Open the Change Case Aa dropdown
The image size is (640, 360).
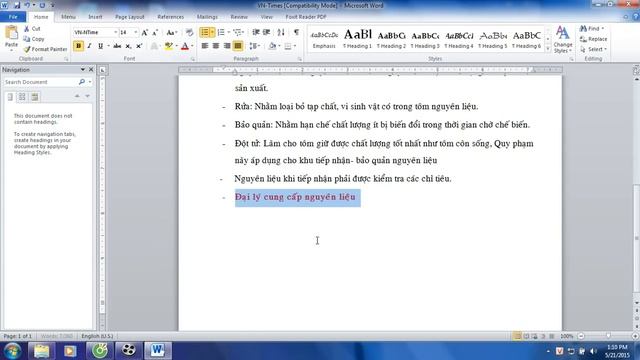171,32
